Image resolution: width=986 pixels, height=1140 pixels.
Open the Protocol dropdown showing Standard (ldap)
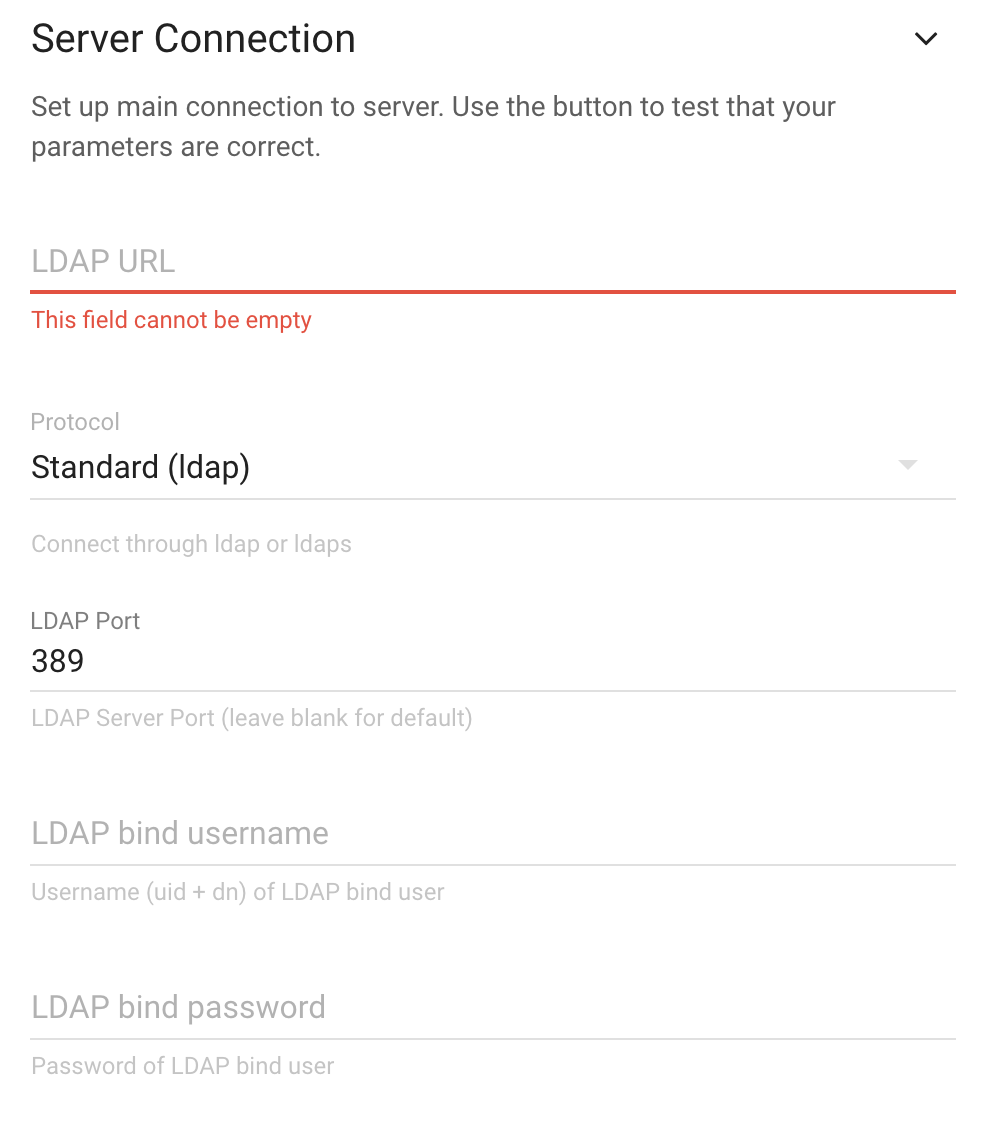coord(492,467)
